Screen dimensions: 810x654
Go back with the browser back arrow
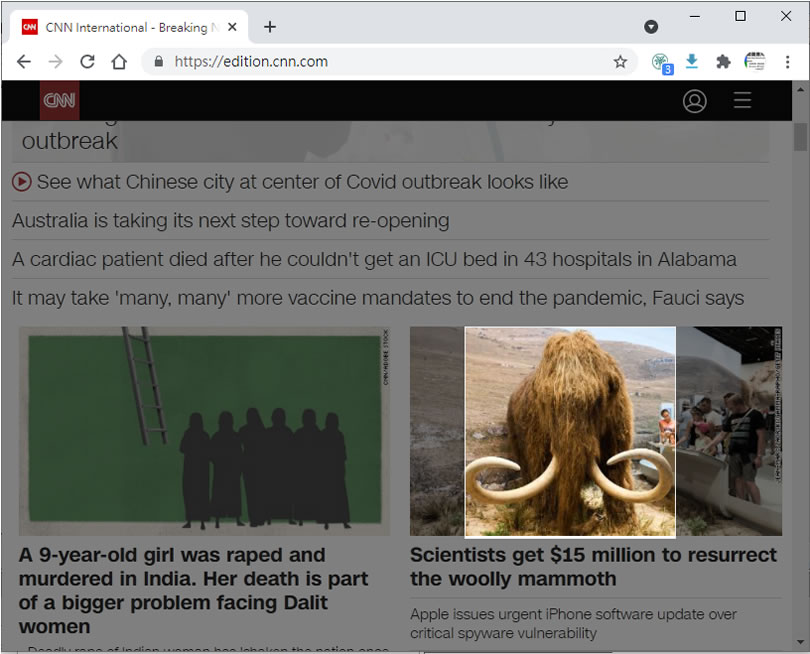24,62
